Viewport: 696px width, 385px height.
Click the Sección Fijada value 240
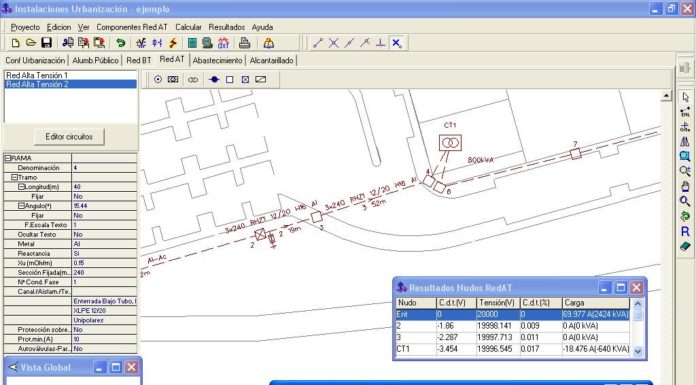coord(104,273)
